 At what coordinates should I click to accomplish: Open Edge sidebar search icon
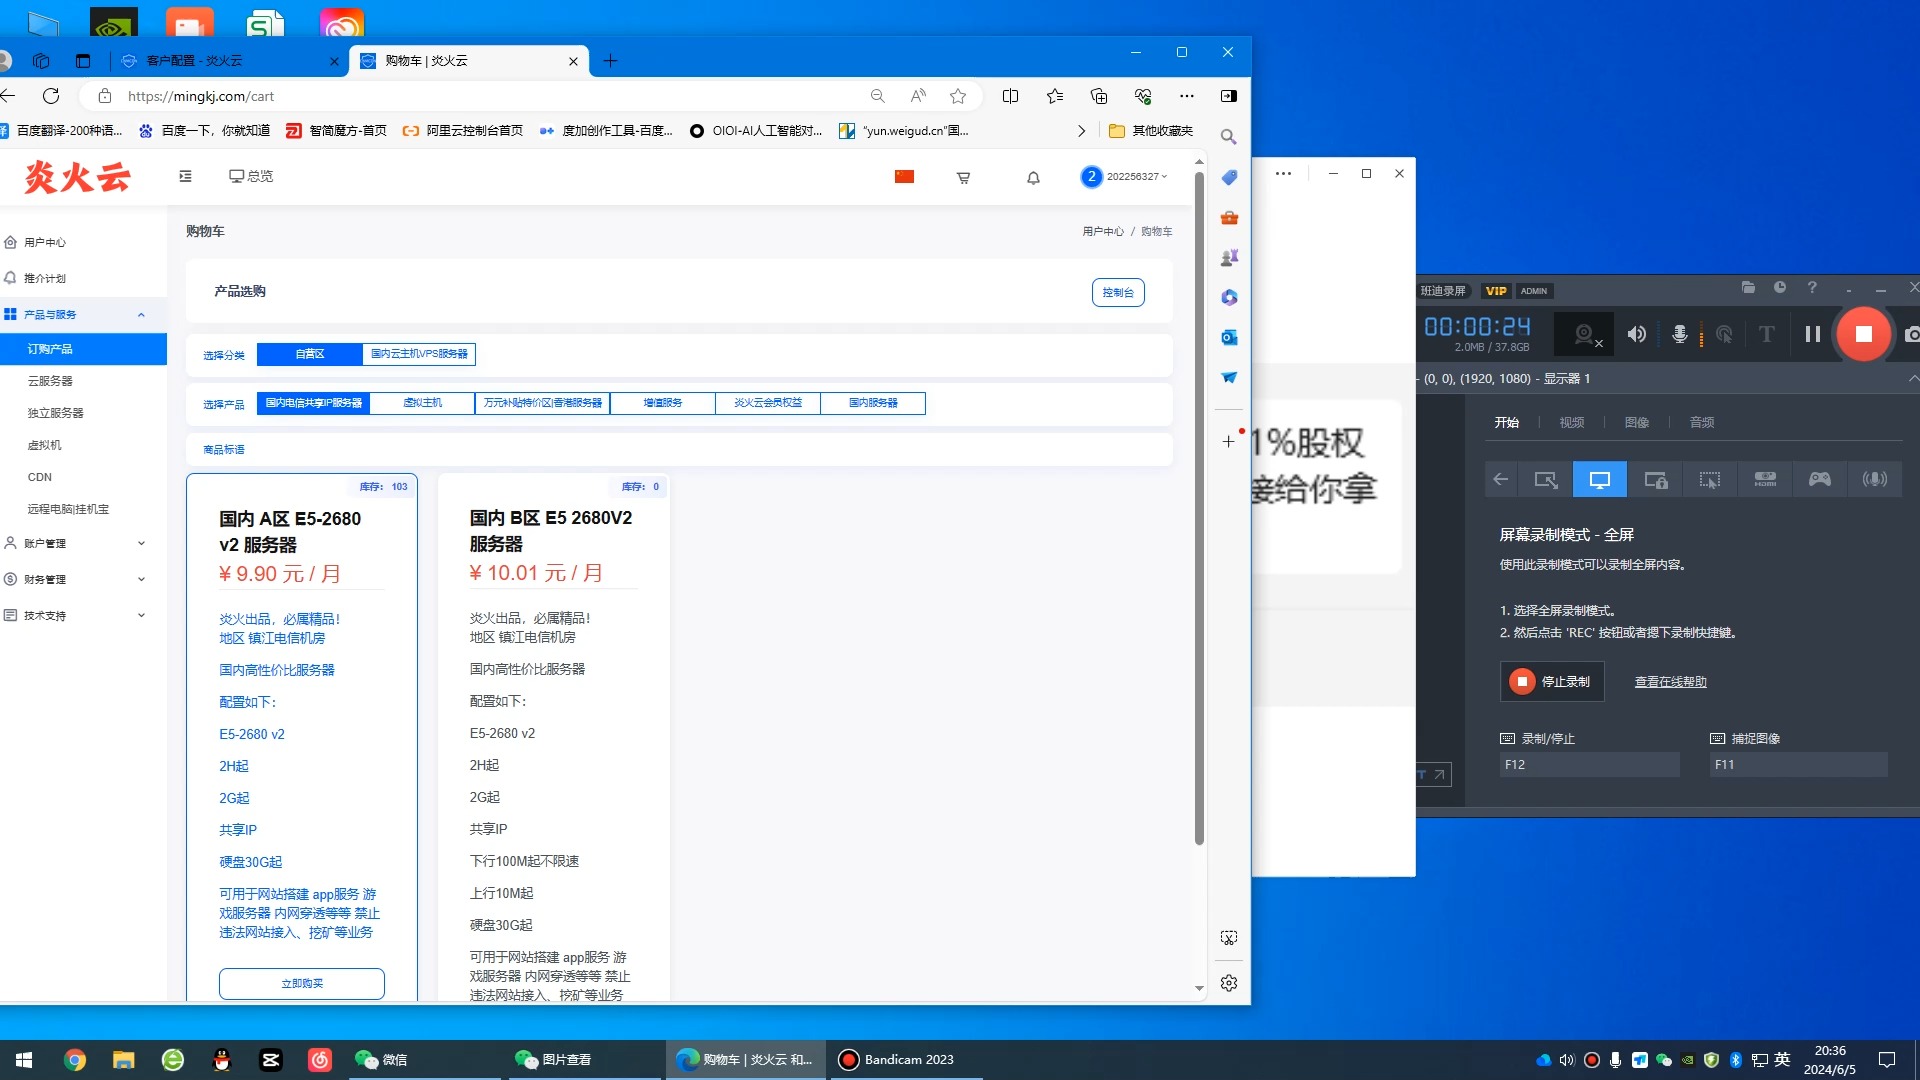(x=1229, y=137)
